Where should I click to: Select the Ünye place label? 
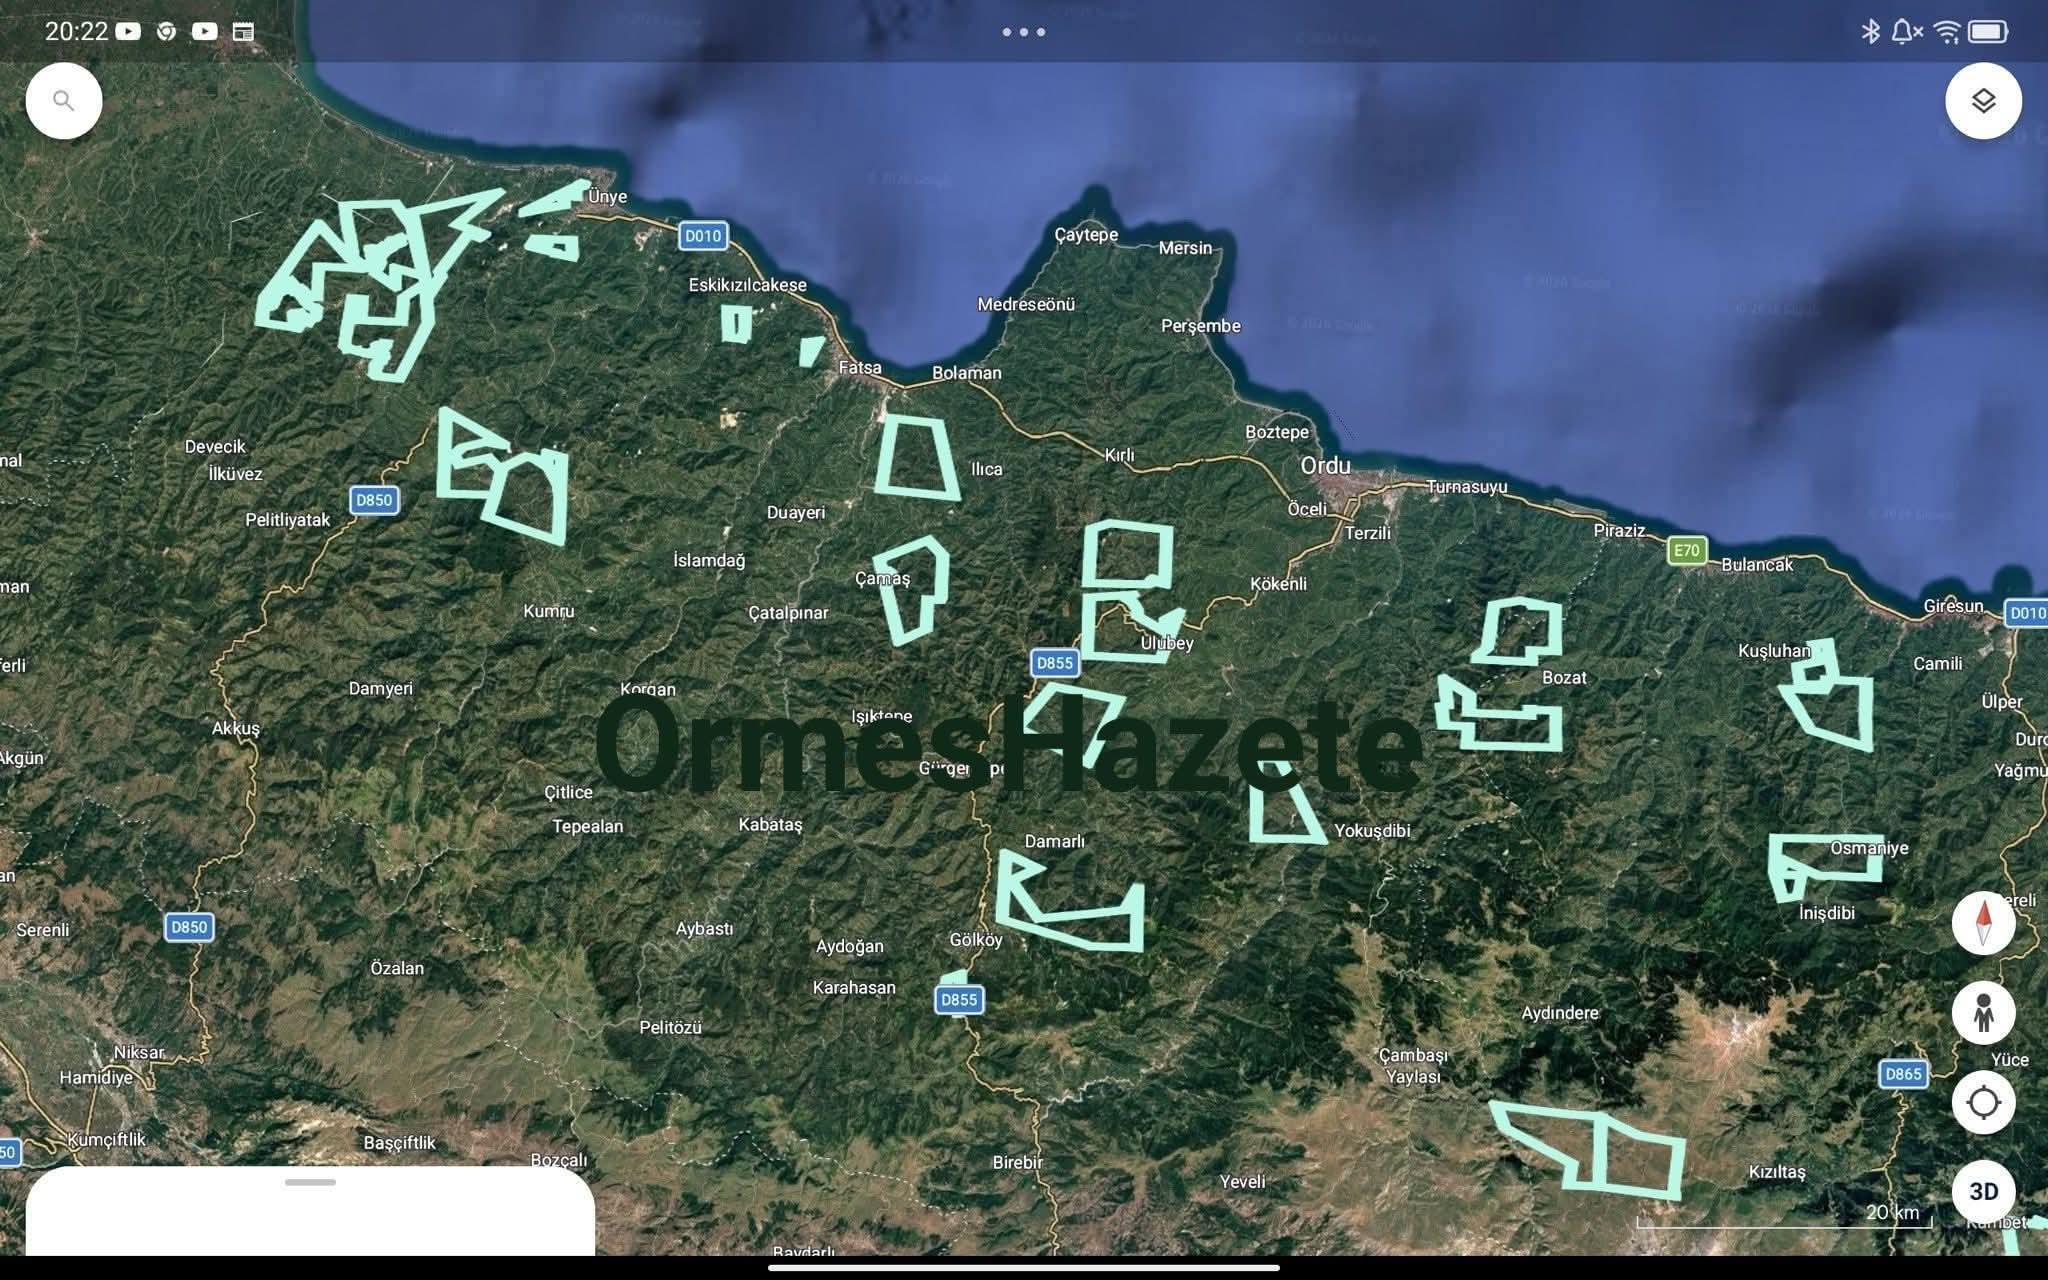(607, 197)
